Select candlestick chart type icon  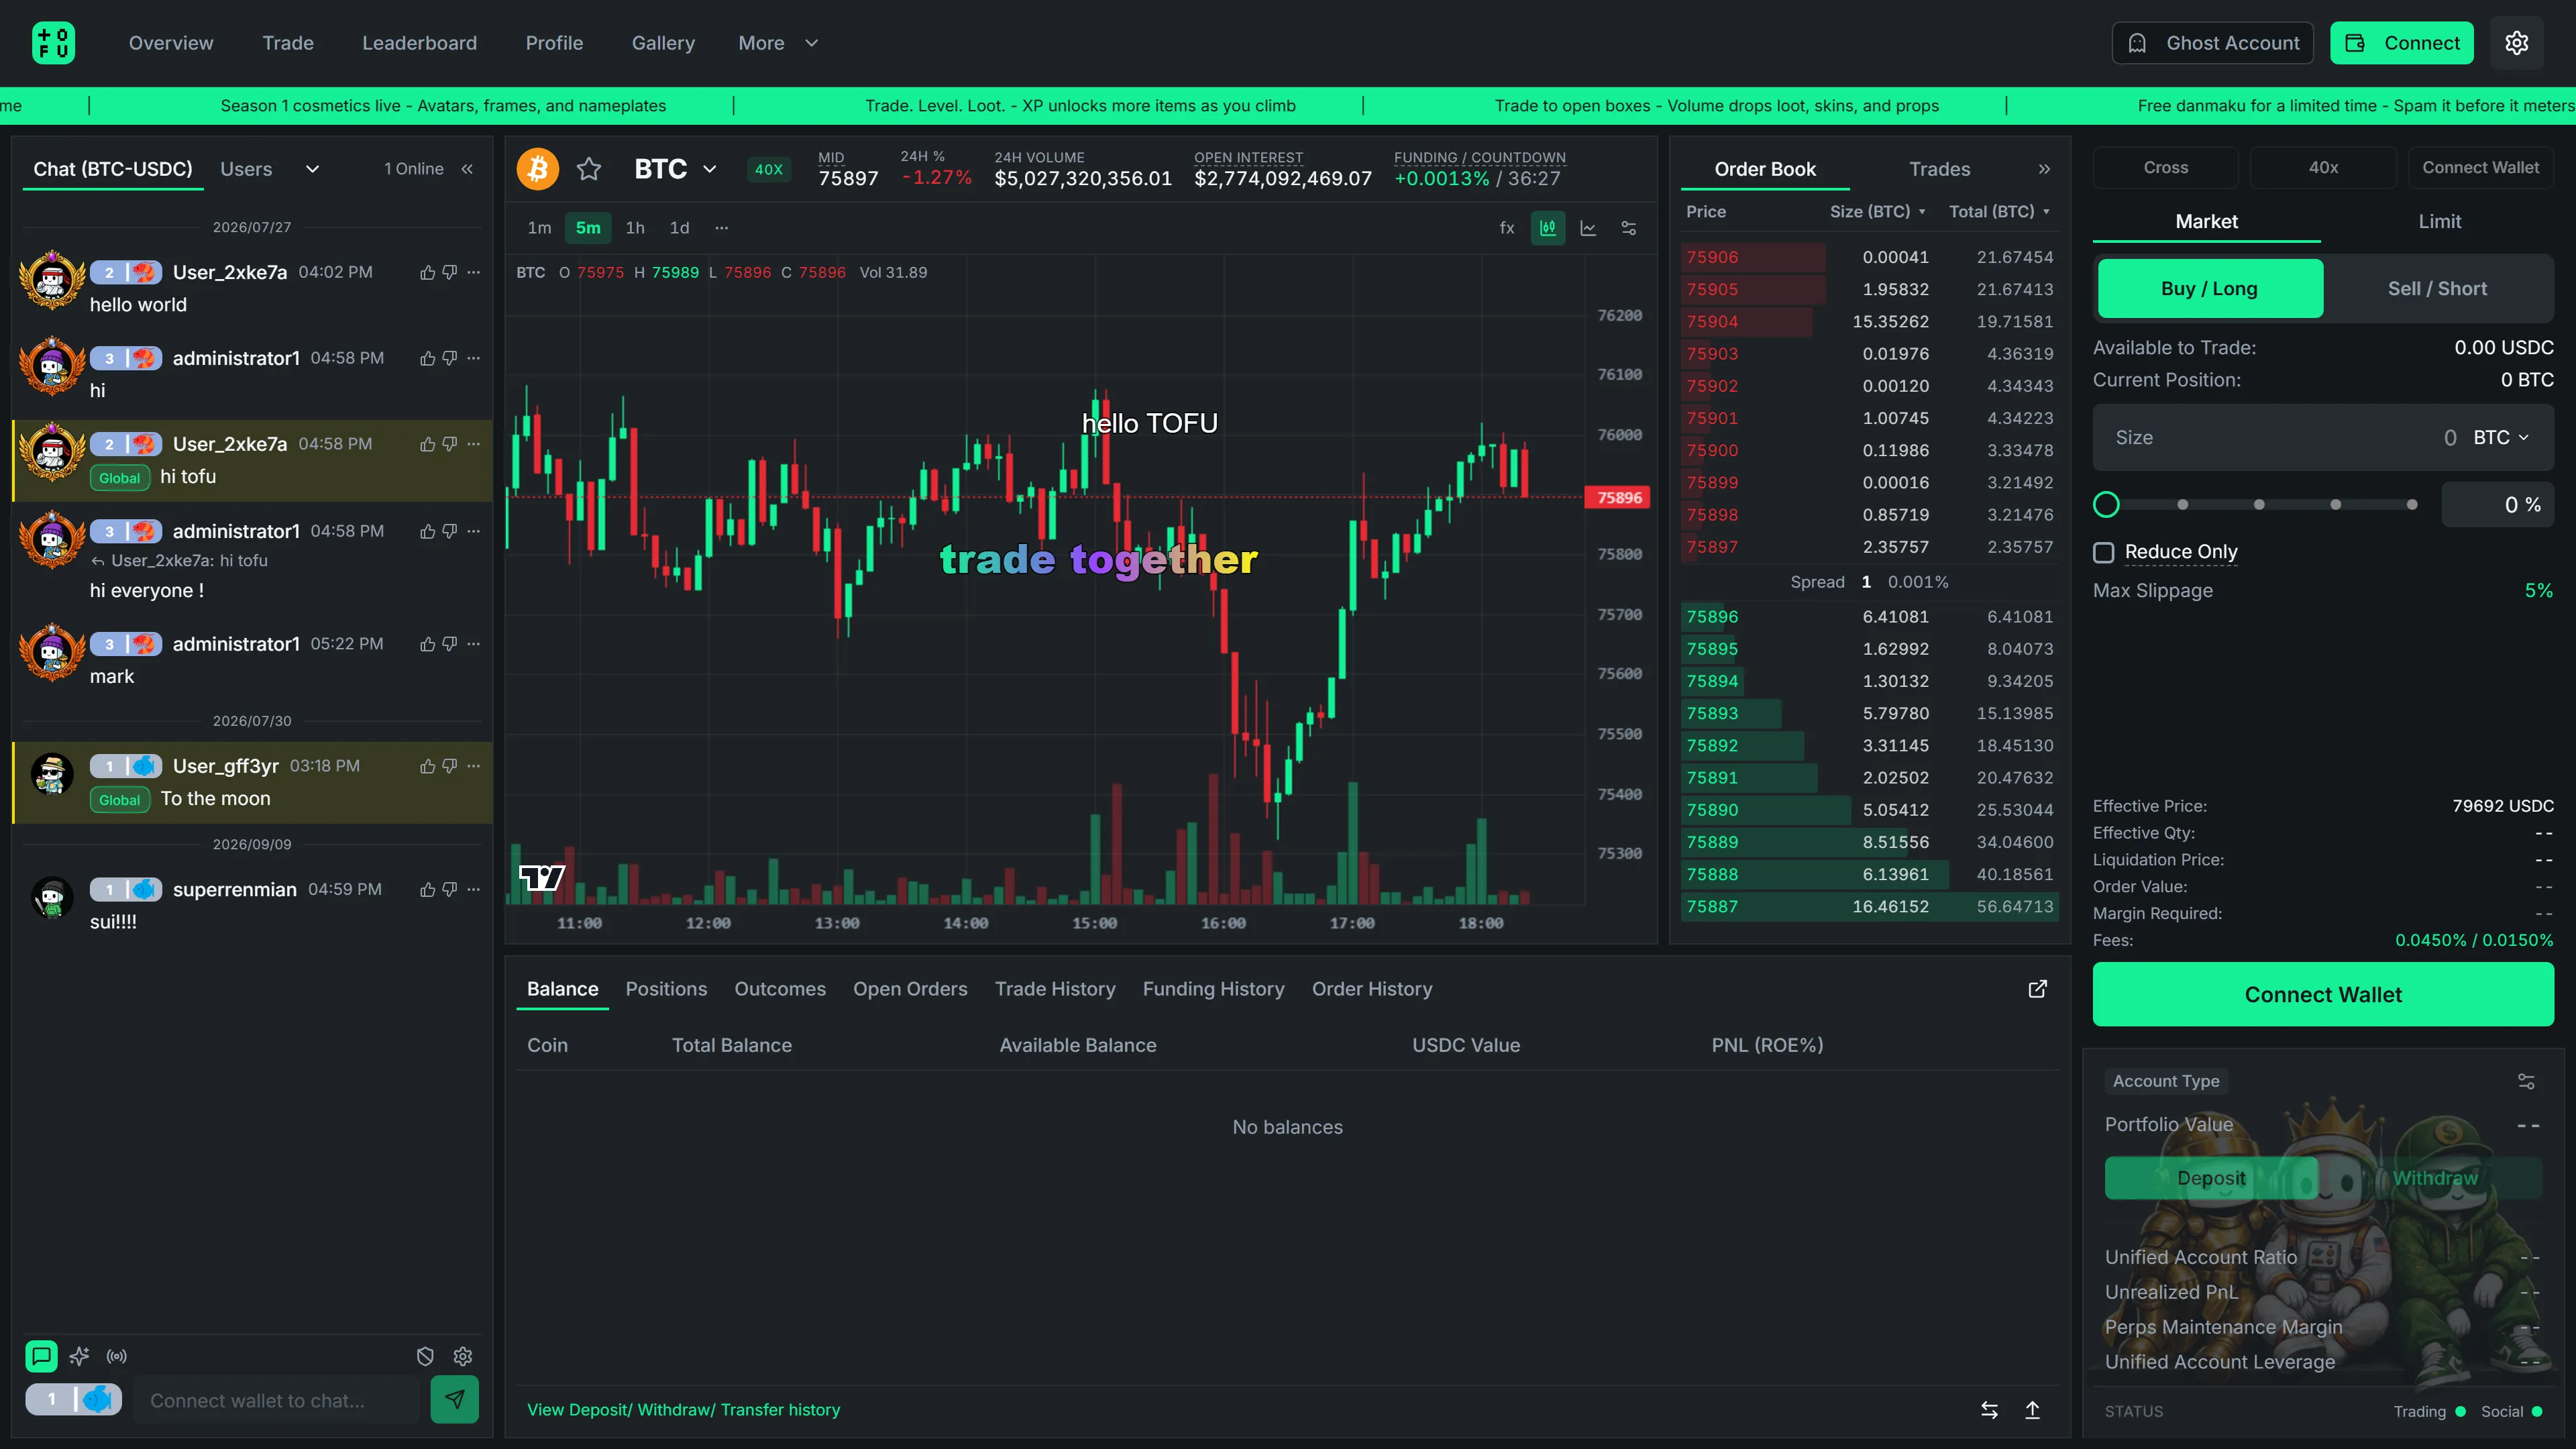click(1548, 228)
